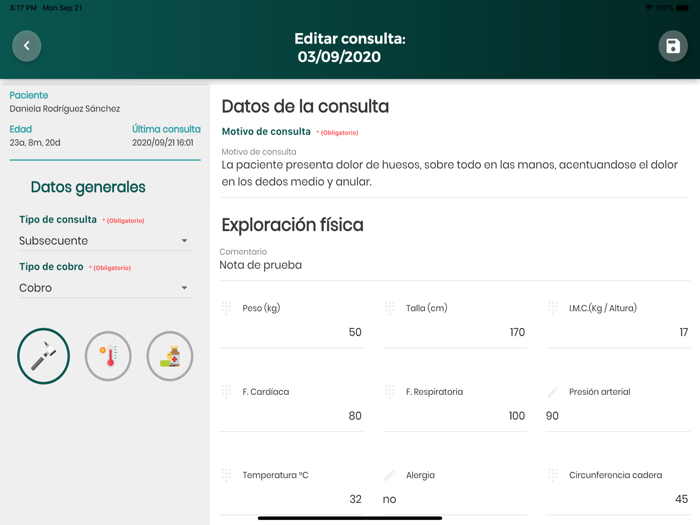Screen dimensions: 700x525
Task: Tap the Wi-Fi icon in status bar
Action: click(x=649, y=8)
